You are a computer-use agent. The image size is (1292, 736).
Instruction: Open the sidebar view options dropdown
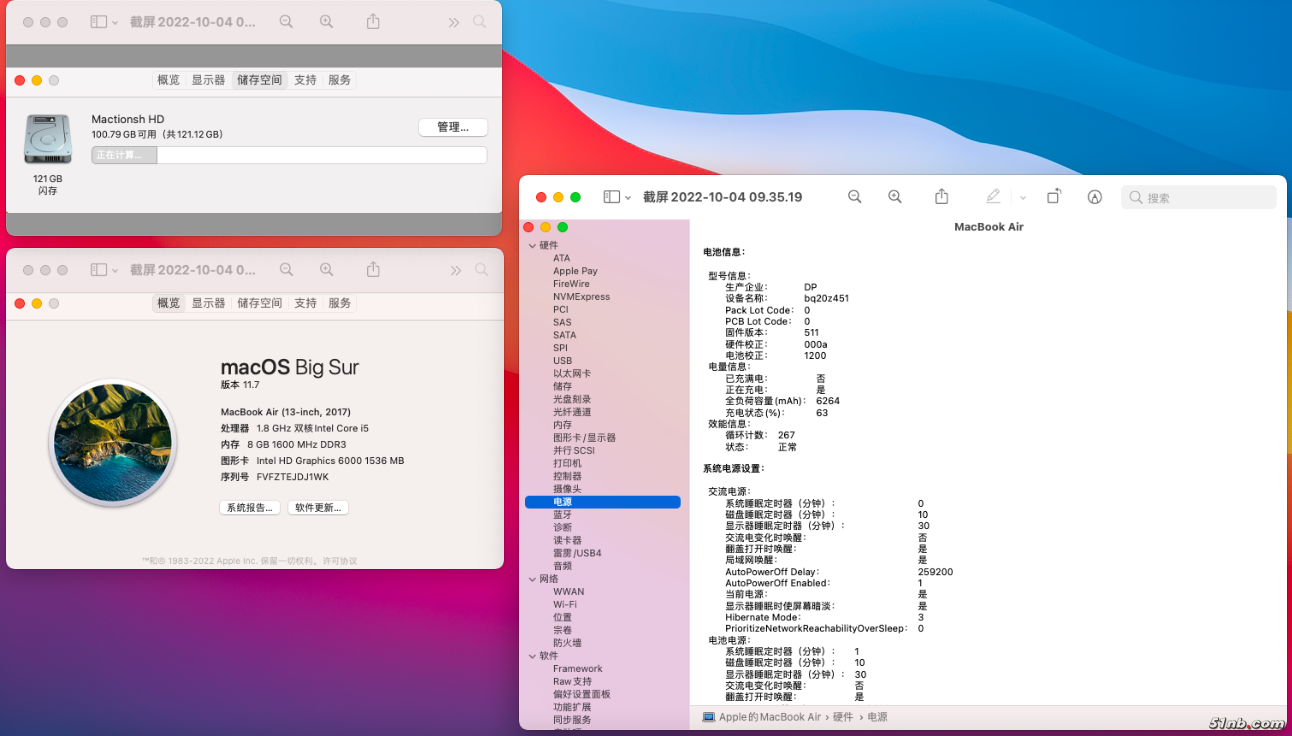coord(628,197)
